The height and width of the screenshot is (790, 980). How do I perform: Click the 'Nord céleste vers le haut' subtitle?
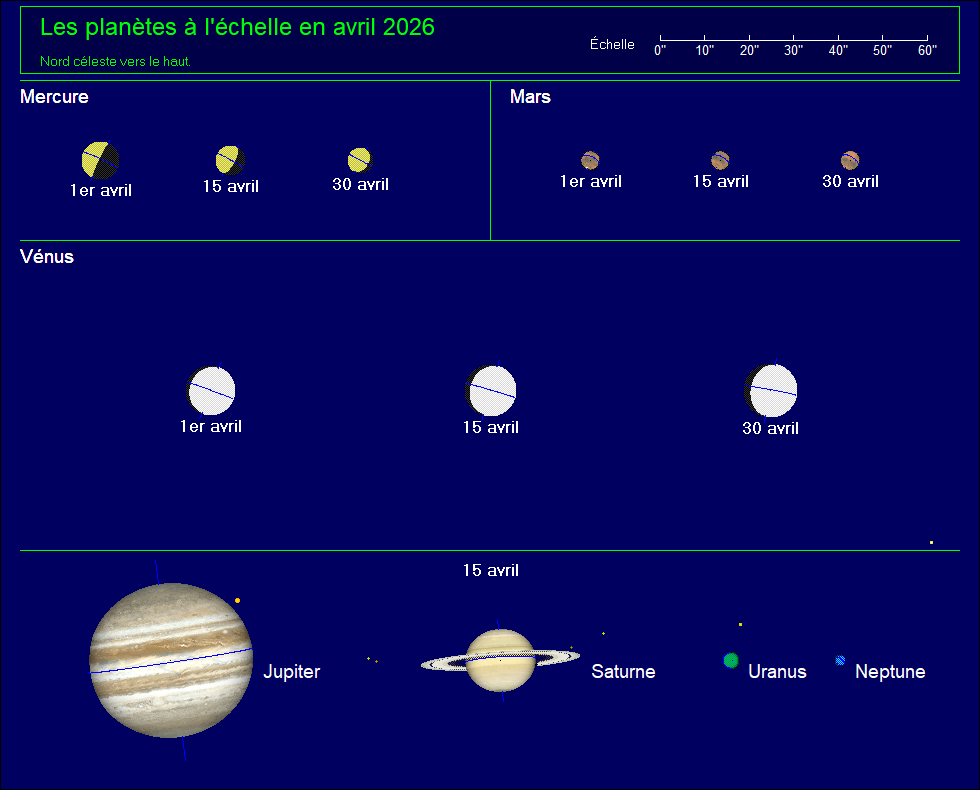coord(115,61)
